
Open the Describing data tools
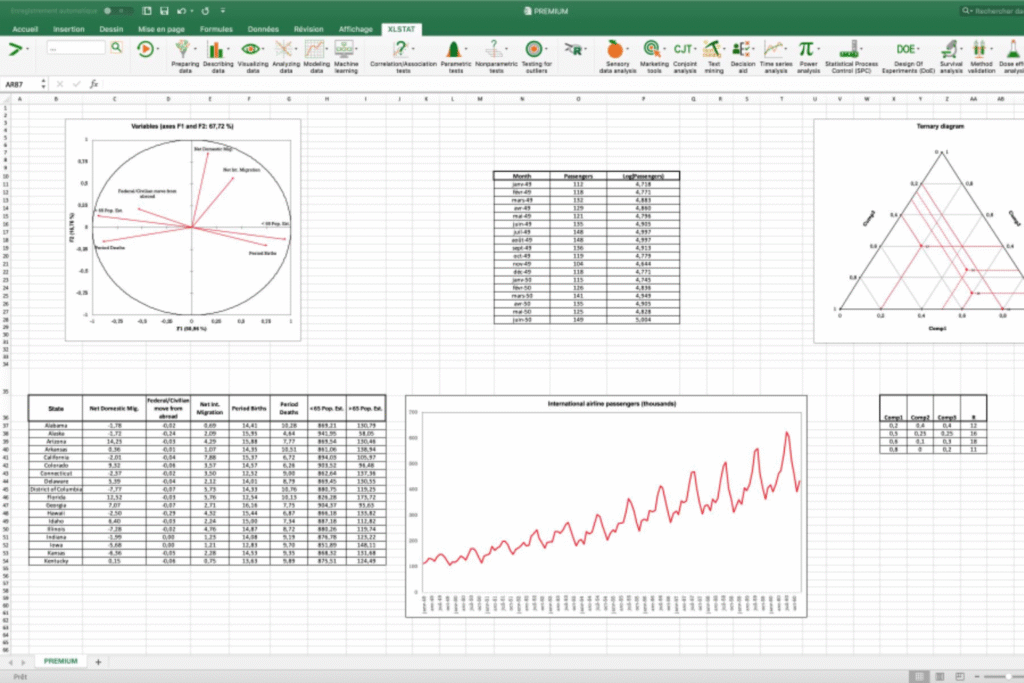(x=217, y=57)
